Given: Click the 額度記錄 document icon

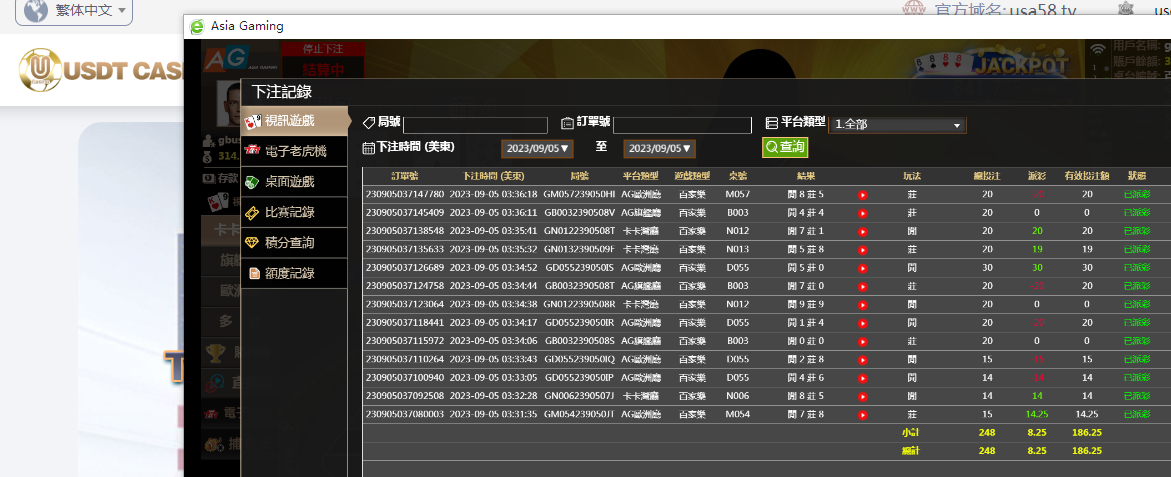Looking at the screenshot, I should click(253, 273).
